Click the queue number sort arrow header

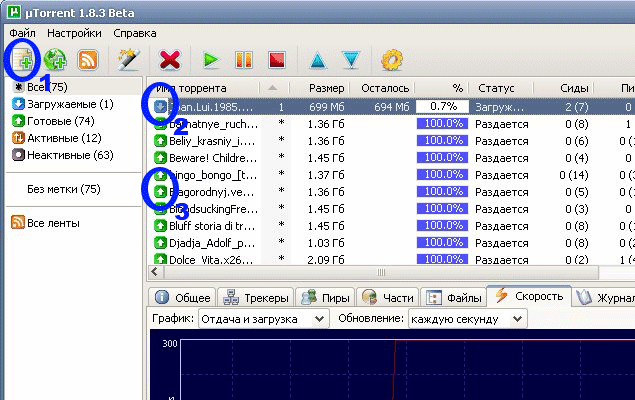(x=273, y=88)
